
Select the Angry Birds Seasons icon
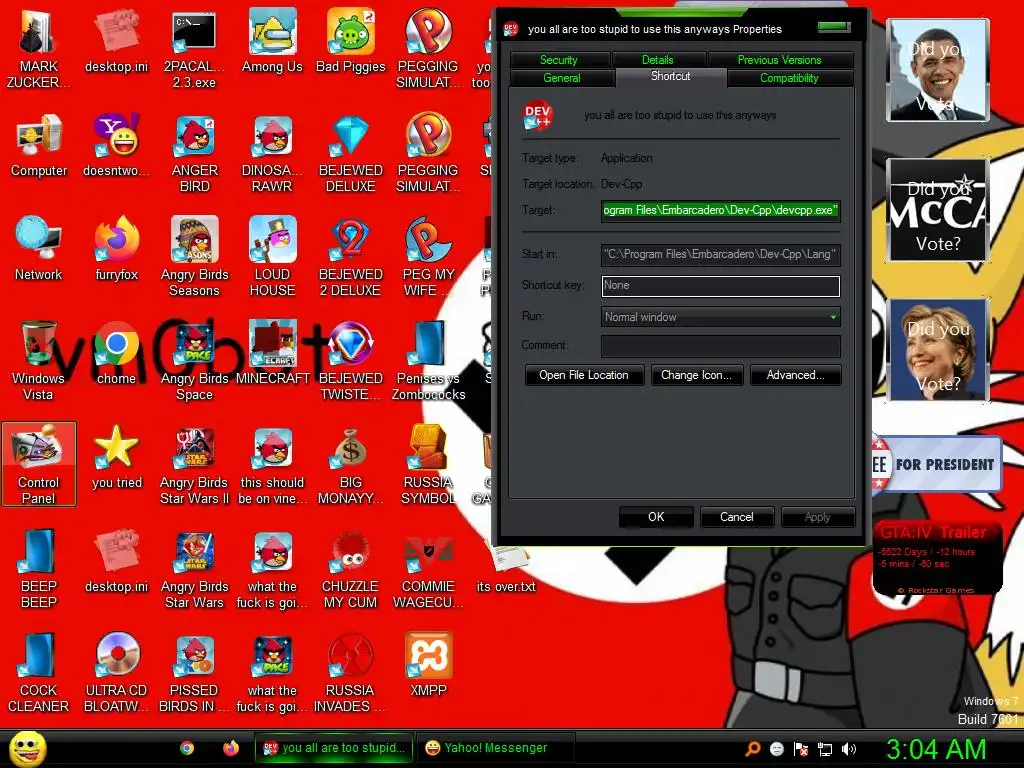click(x=194, y=257)
